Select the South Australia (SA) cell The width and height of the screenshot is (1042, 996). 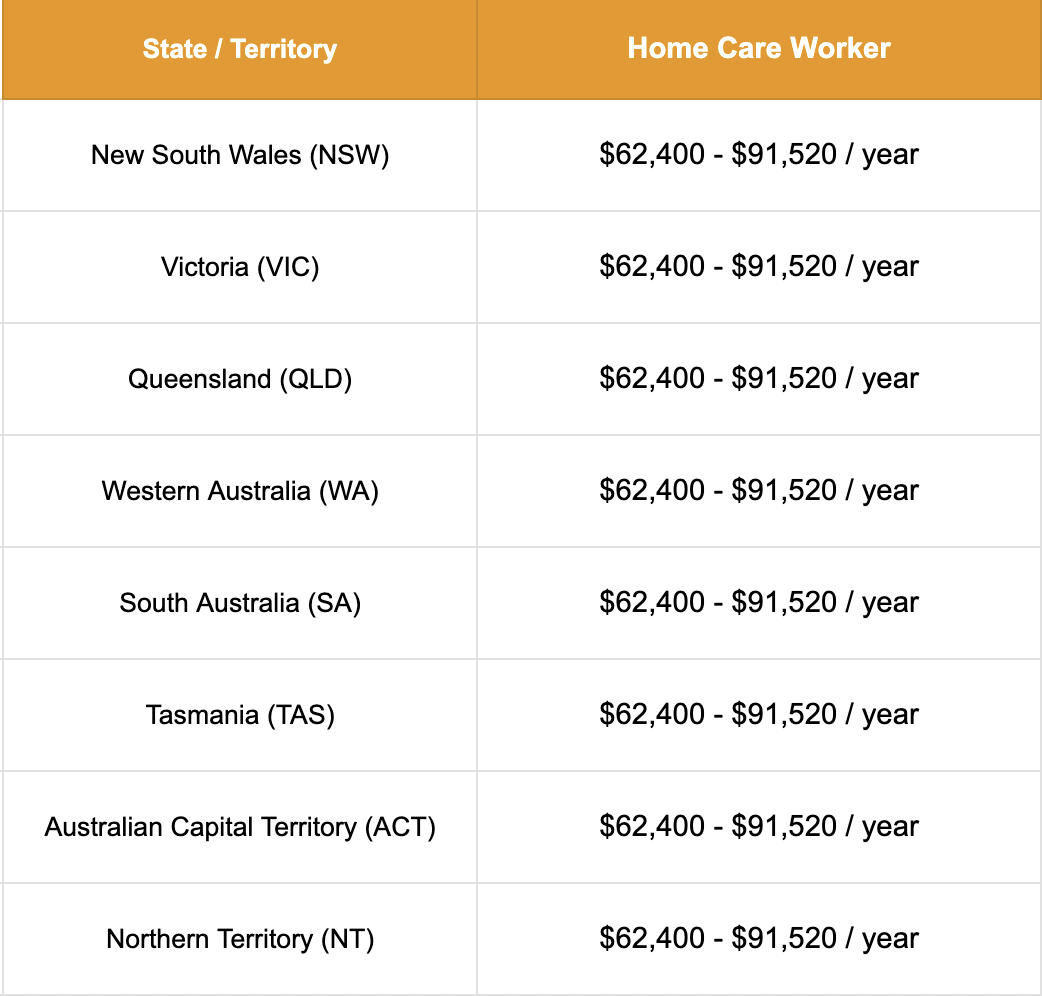click(240, 603)
